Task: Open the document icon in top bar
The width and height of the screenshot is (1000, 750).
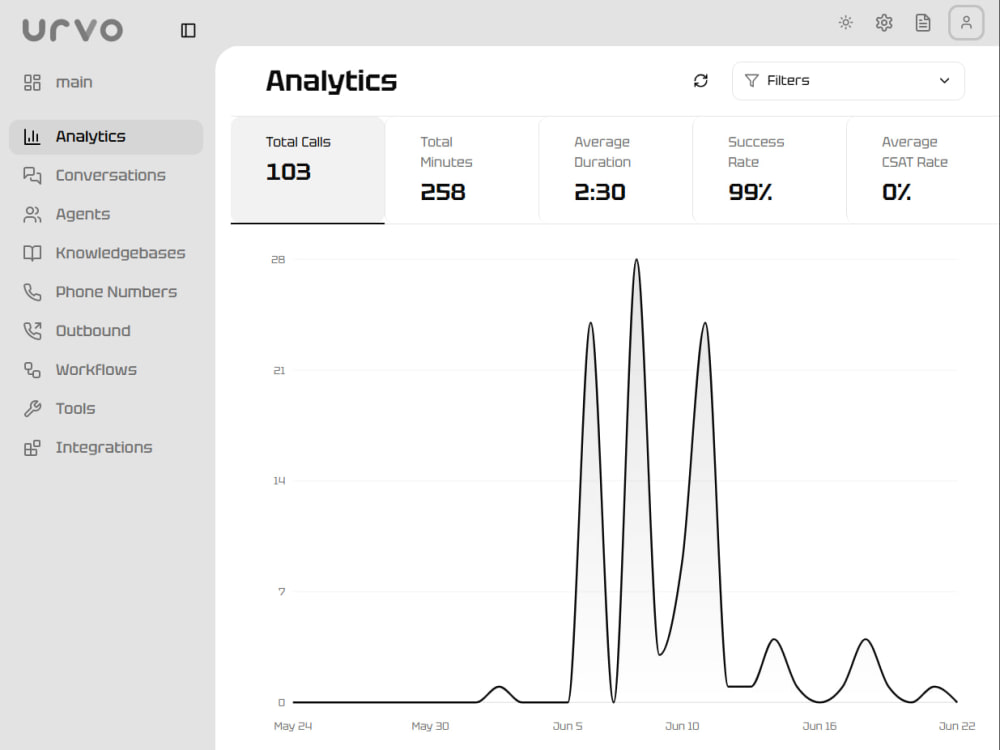Action: pos(923,23)
